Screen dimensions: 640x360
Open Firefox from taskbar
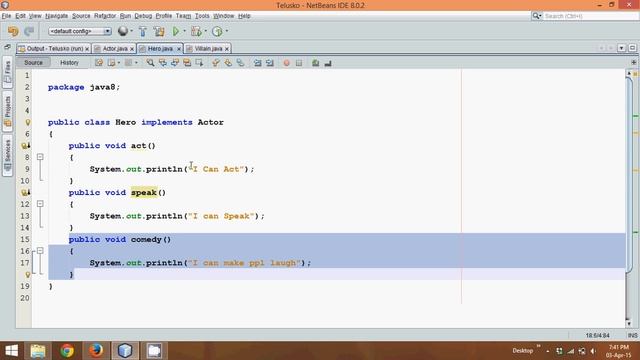pyautogui.click(x=96, y=351)
